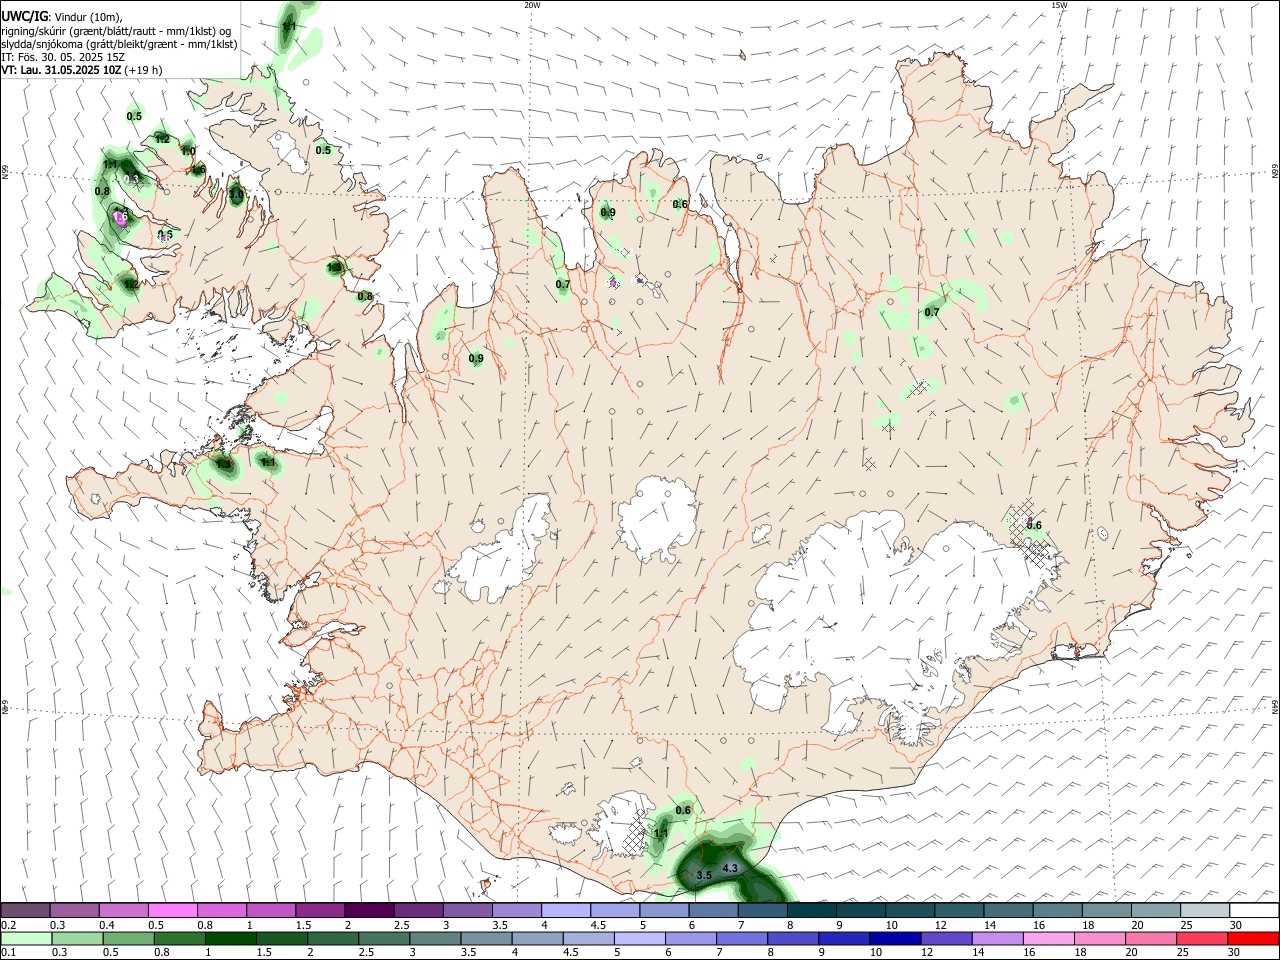The image size is (1280, 960).
Task: Click the lilac lower-row swatch between 14 and 16
Action: [997, 938]
